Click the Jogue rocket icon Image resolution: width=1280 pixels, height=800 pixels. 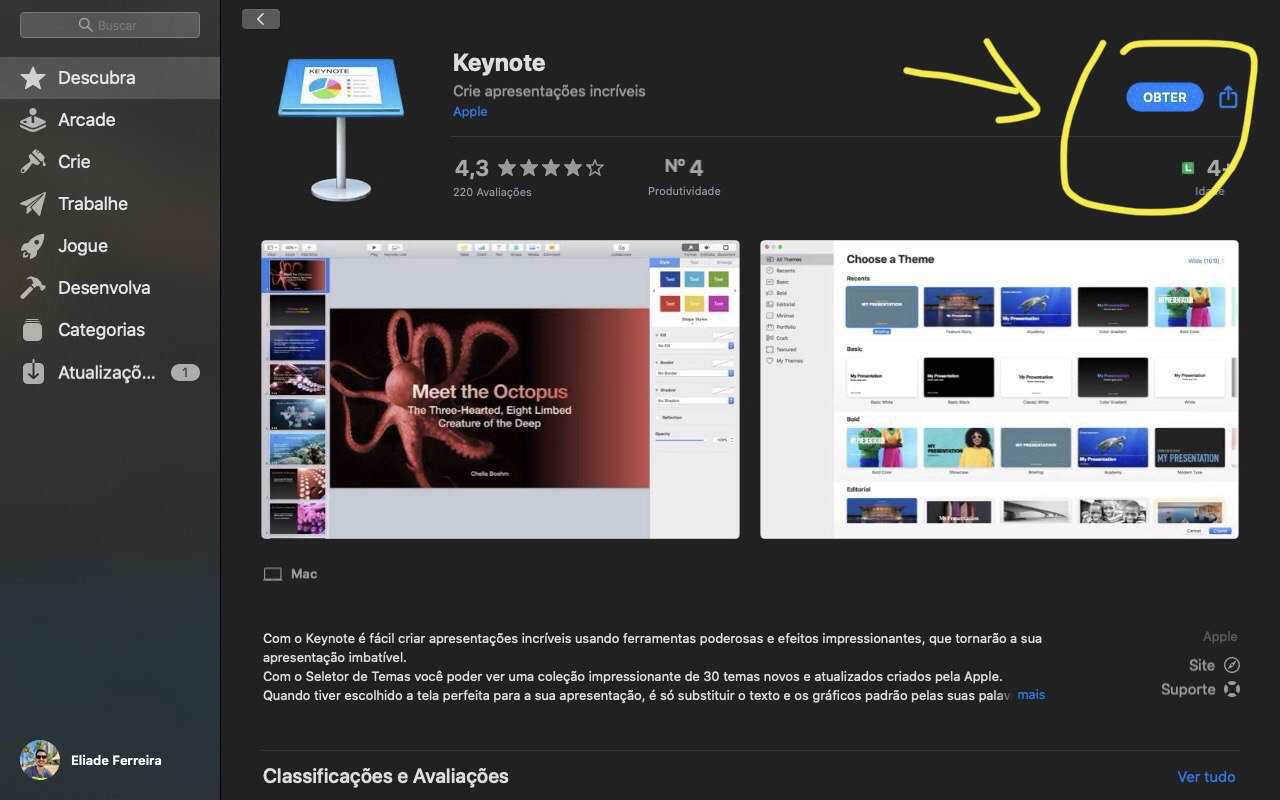(33, 246)
